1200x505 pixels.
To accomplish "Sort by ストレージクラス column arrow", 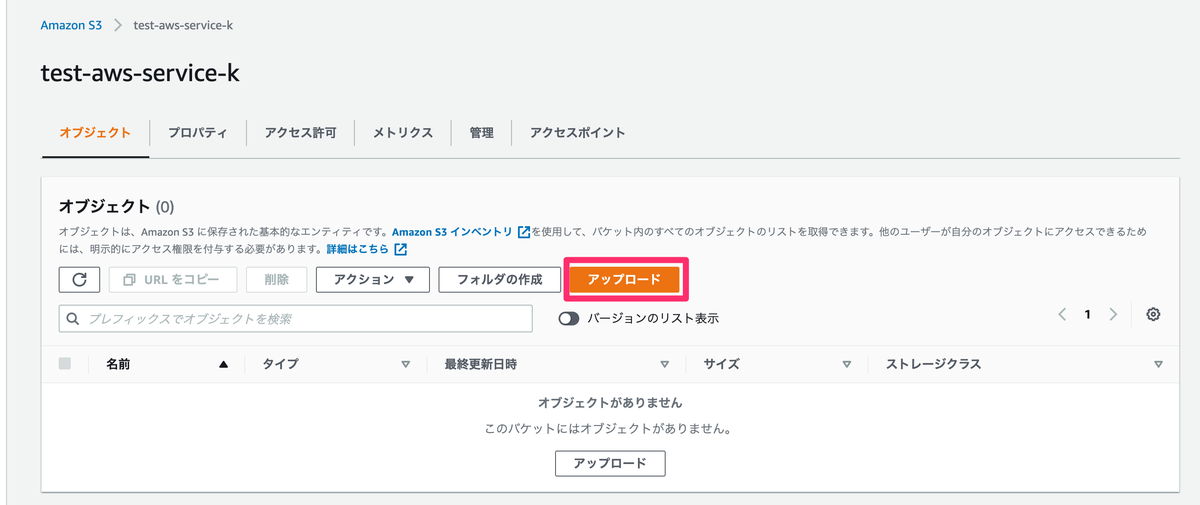I will pos(1158,365).
